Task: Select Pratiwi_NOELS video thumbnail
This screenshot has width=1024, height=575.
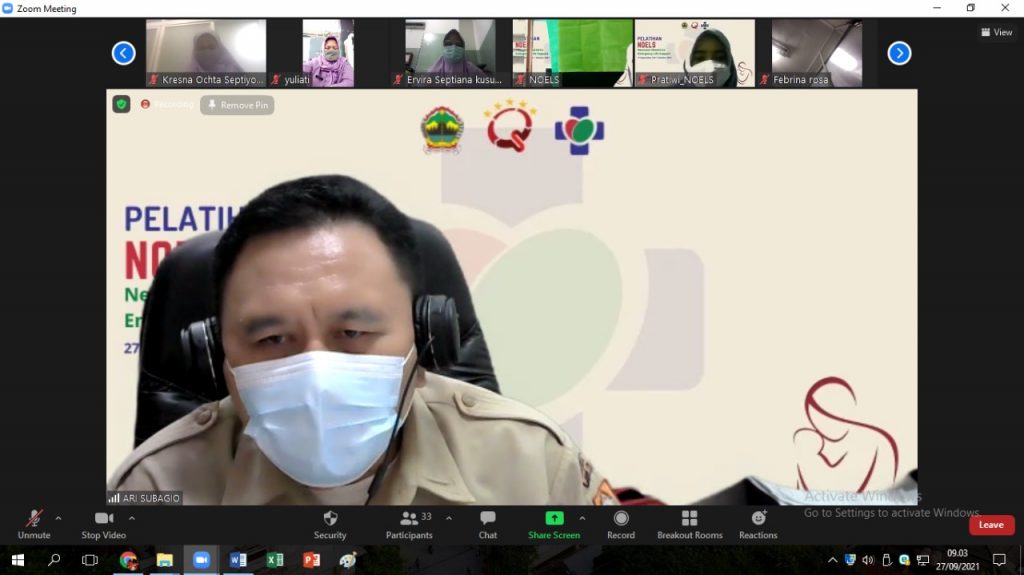Action: click(x=695, y=53)
